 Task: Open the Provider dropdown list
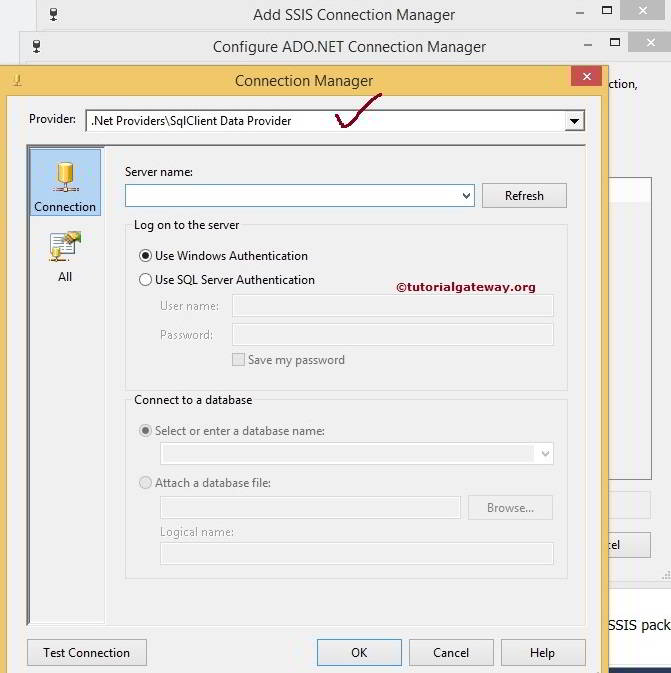click(574, 121)
